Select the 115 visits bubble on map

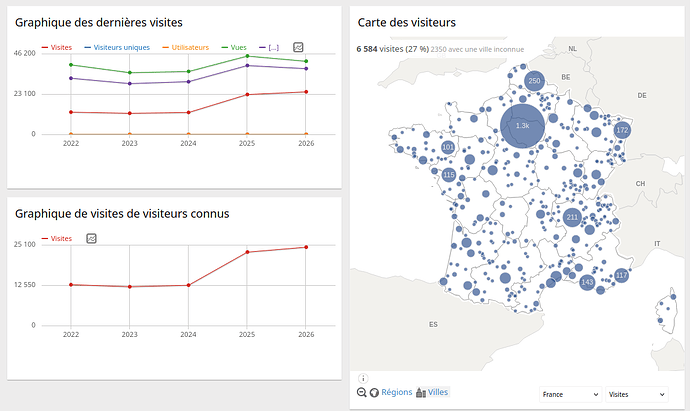point(448,175)
